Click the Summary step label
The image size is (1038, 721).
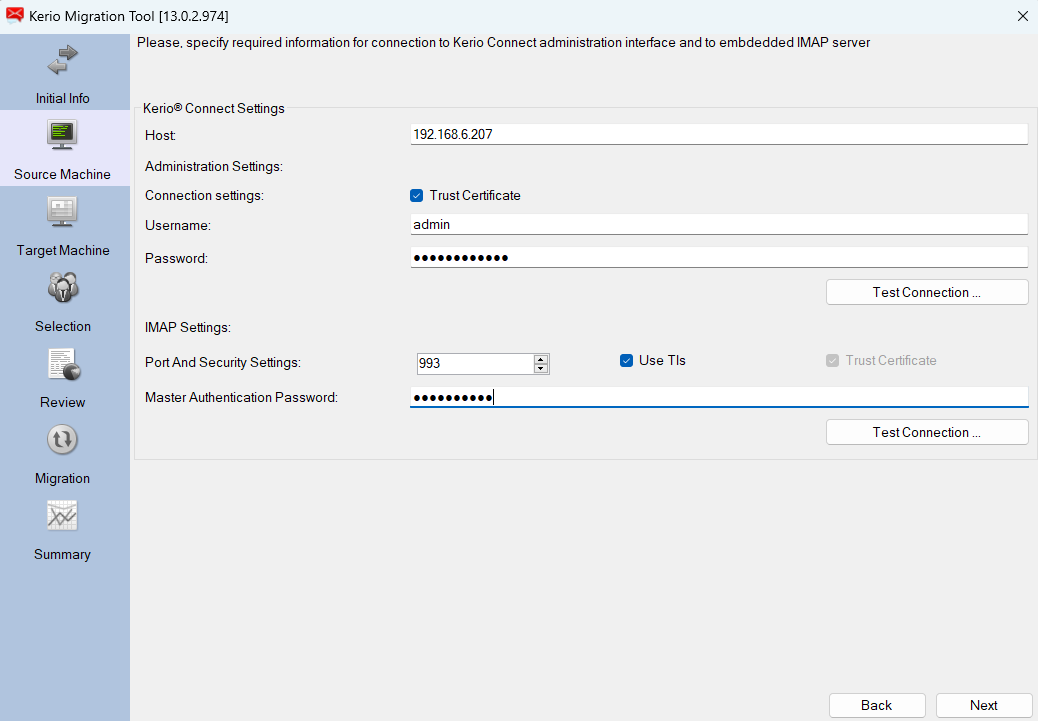click(62, 554)
